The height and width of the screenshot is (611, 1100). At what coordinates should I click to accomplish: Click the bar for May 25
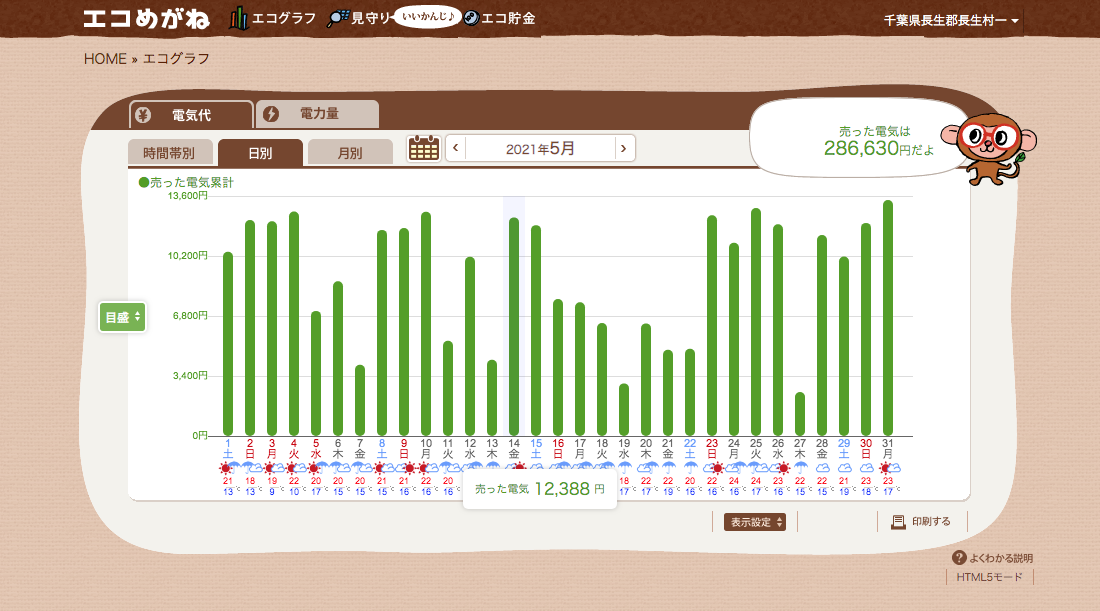tap(756, 322)
